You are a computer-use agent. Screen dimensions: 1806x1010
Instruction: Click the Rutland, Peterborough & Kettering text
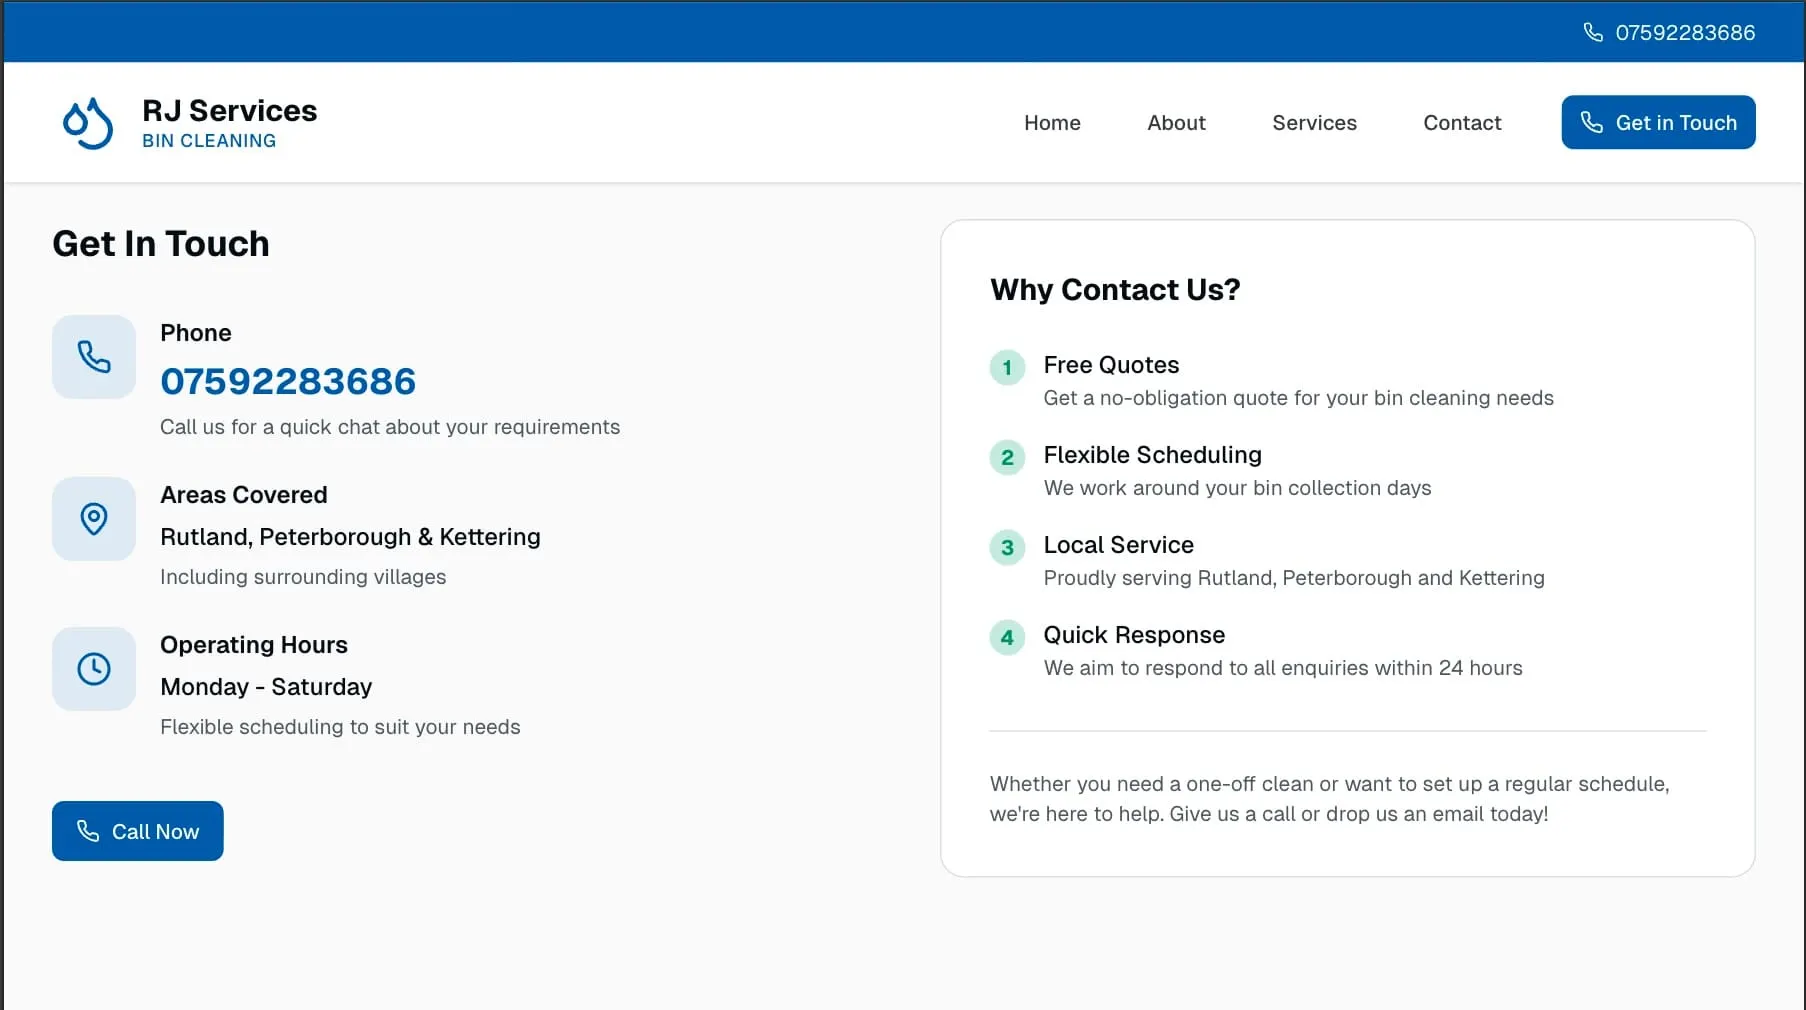click(350, 537)
